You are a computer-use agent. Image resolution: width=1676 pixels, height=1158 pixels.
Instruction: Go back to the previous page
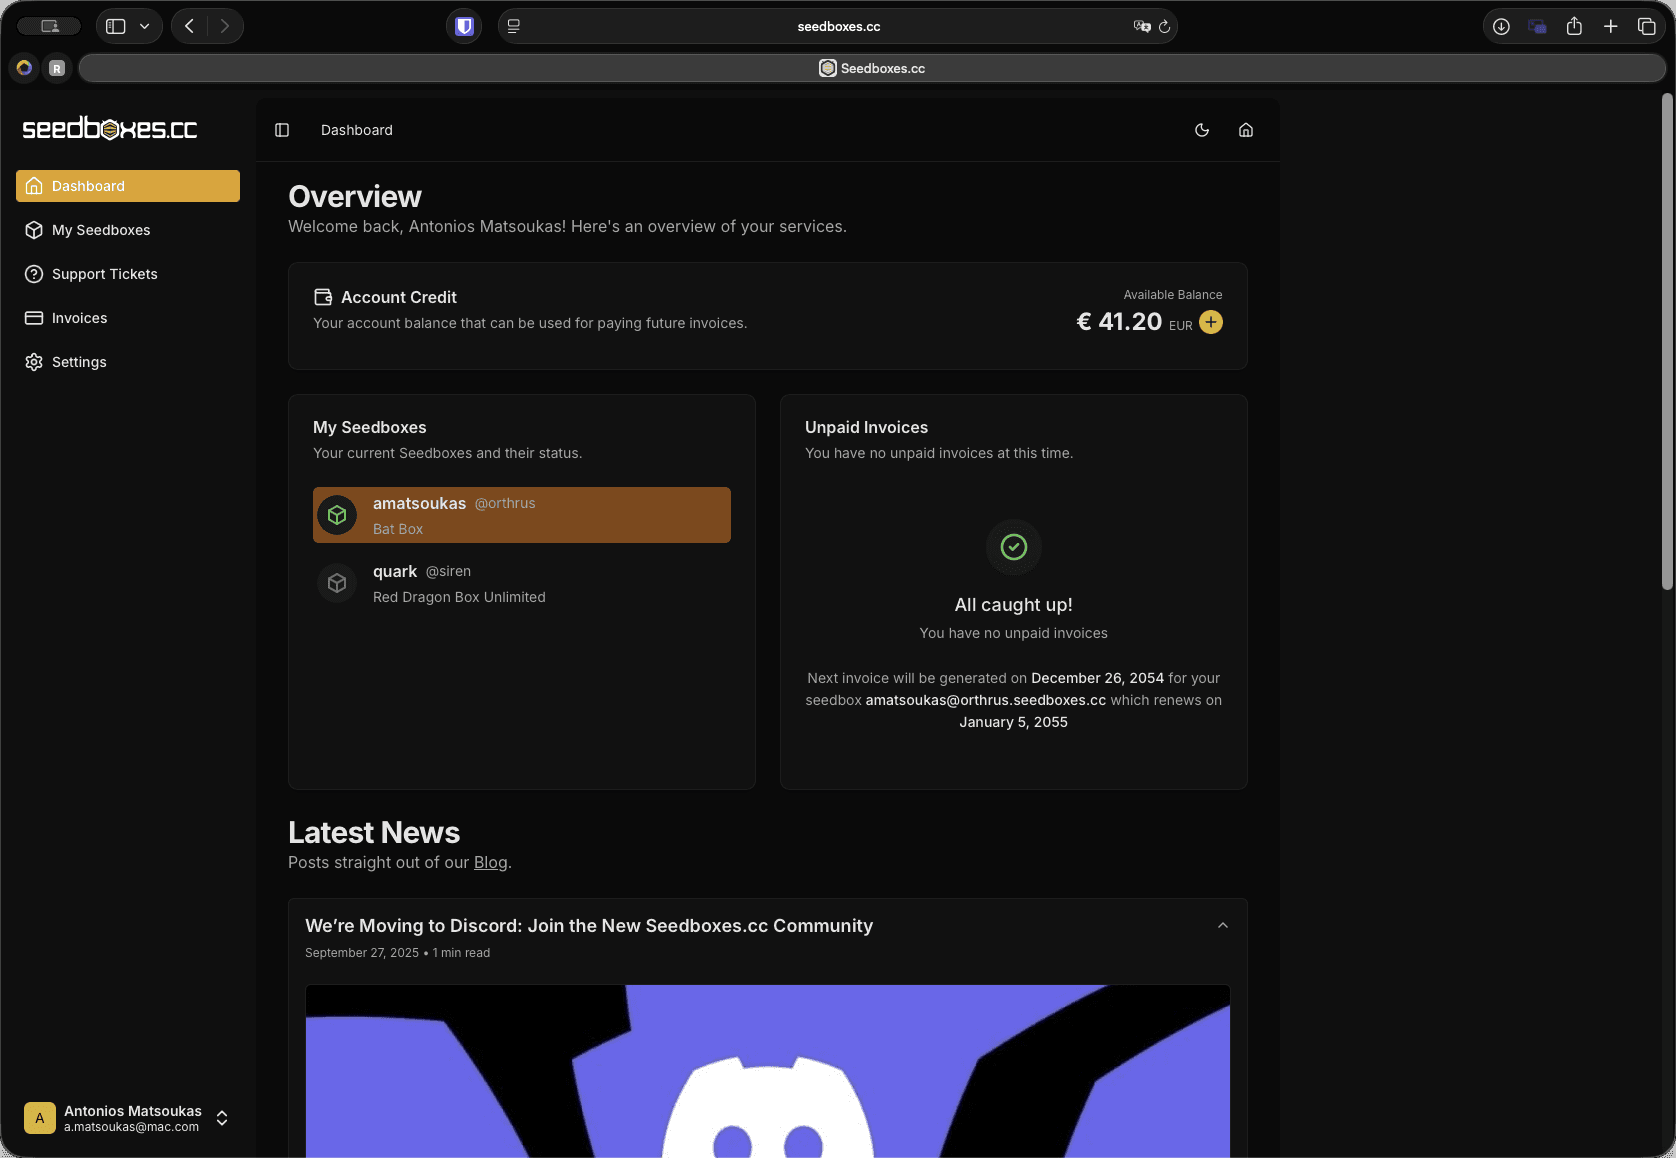pyautogui.click(x=190, y=26)
